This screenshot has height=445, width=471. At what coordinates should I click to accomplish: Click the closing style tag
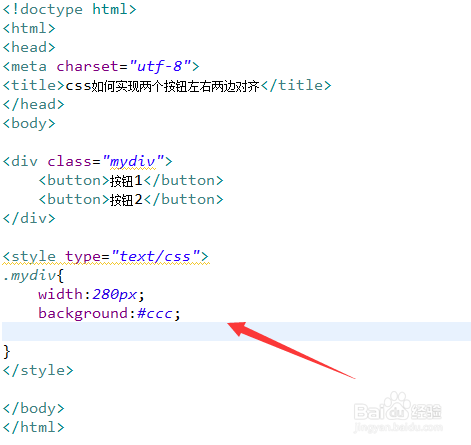coord(38,371)
